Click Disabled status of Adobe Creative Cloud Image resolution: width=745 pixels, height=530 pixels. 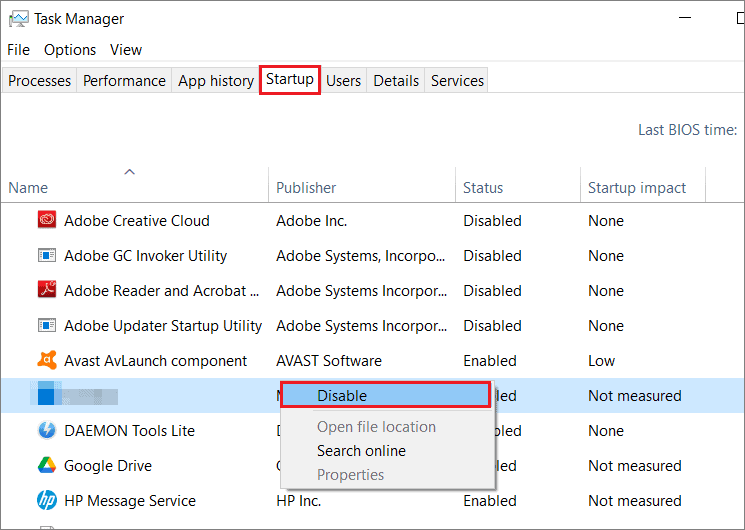tap(492, 221)
